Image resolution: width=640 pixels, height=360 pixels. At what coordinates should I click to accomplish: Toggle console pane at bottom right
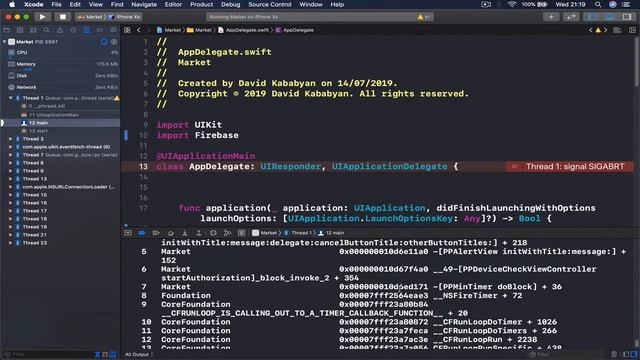pyautogui.click(x=634, y=354)
